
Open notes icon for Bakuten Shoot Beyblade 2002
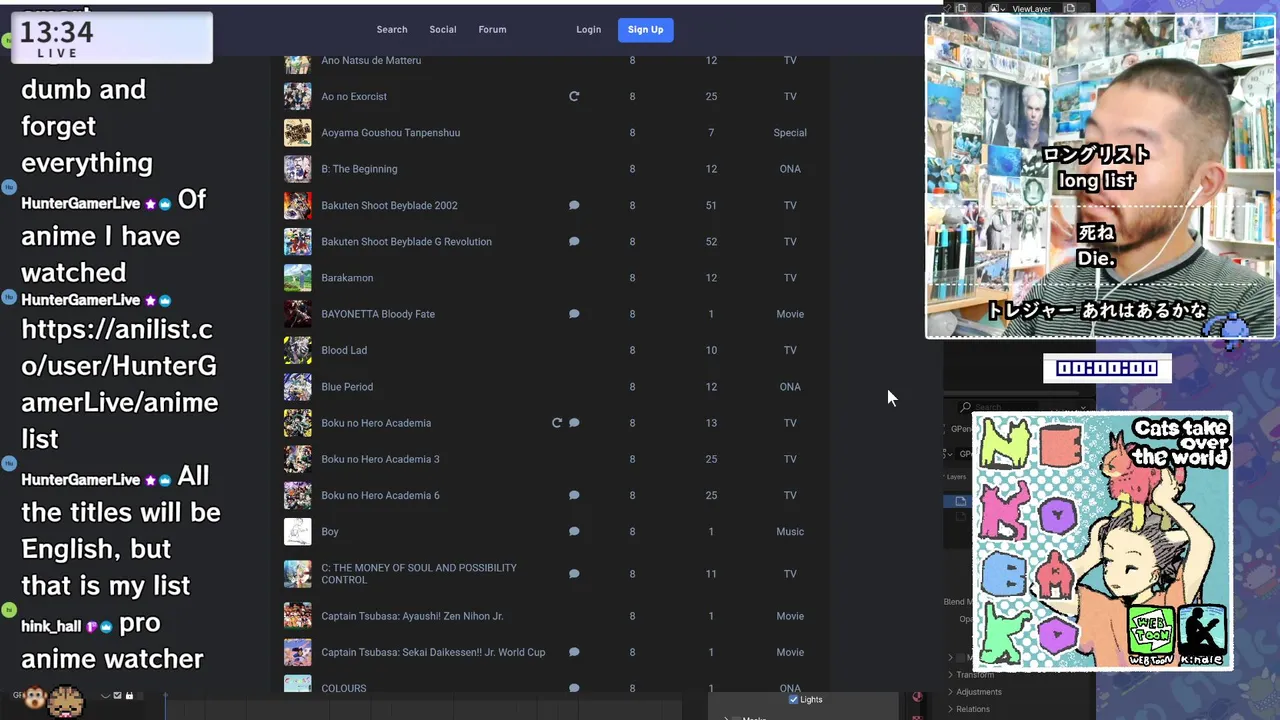[x=574, y=205]
